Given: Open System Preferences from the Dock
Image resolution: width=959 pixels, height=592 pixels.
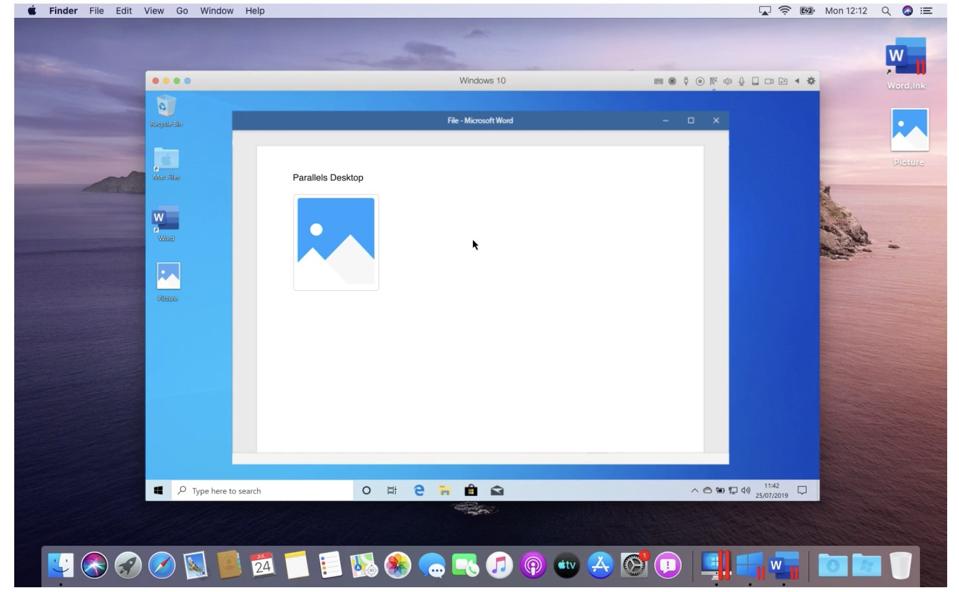Looking at the screenshot, I should 634,564.
